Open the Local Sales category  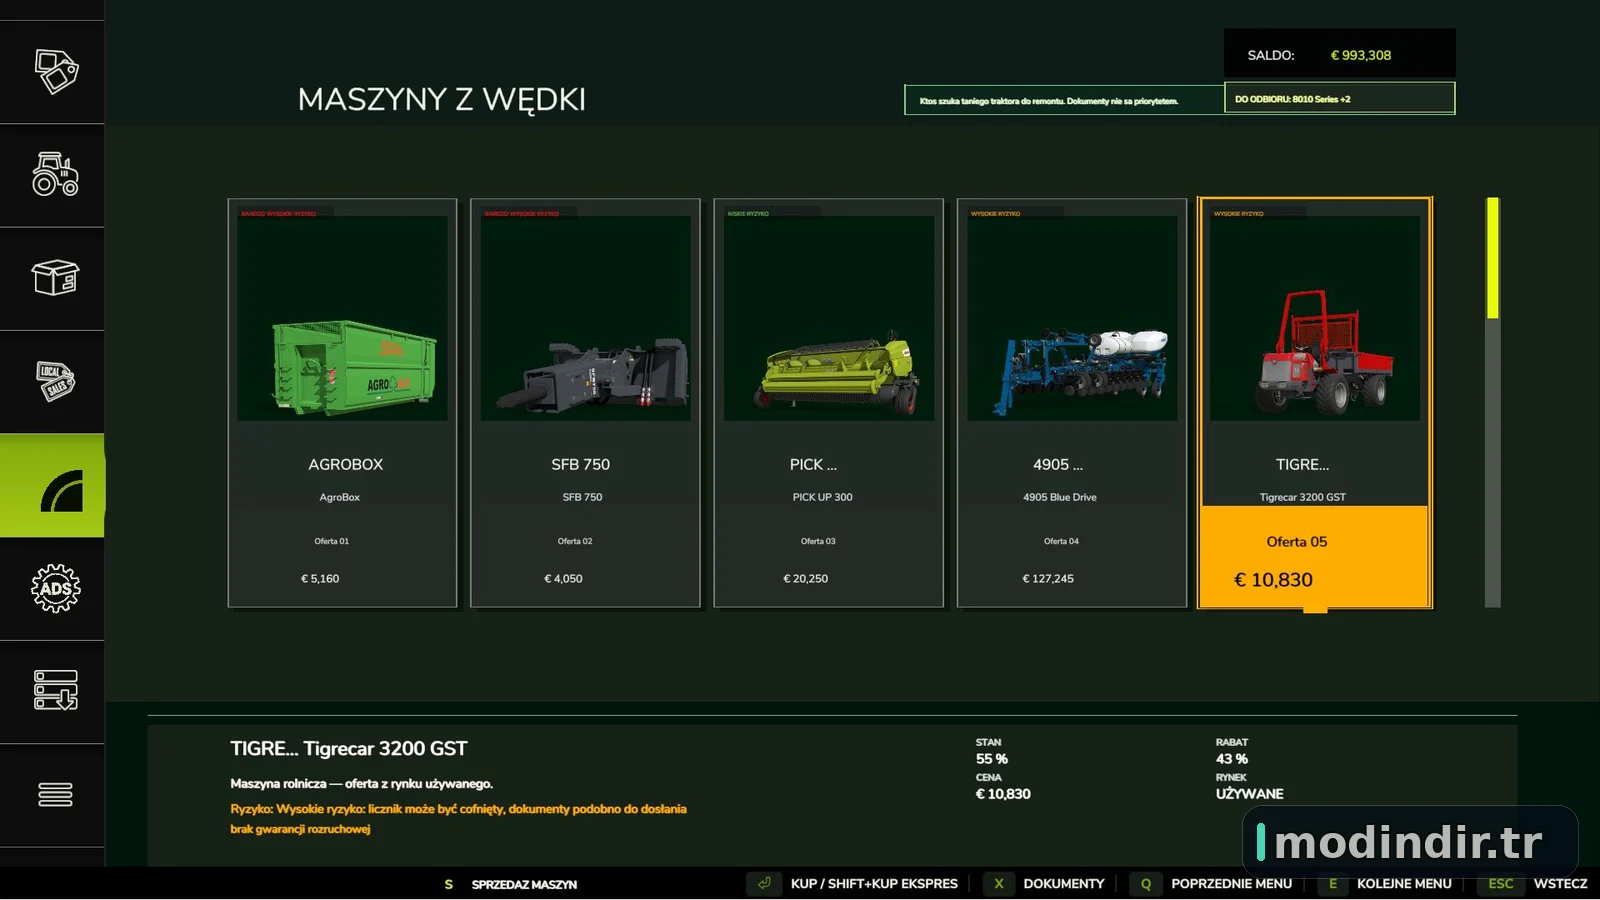56,381
